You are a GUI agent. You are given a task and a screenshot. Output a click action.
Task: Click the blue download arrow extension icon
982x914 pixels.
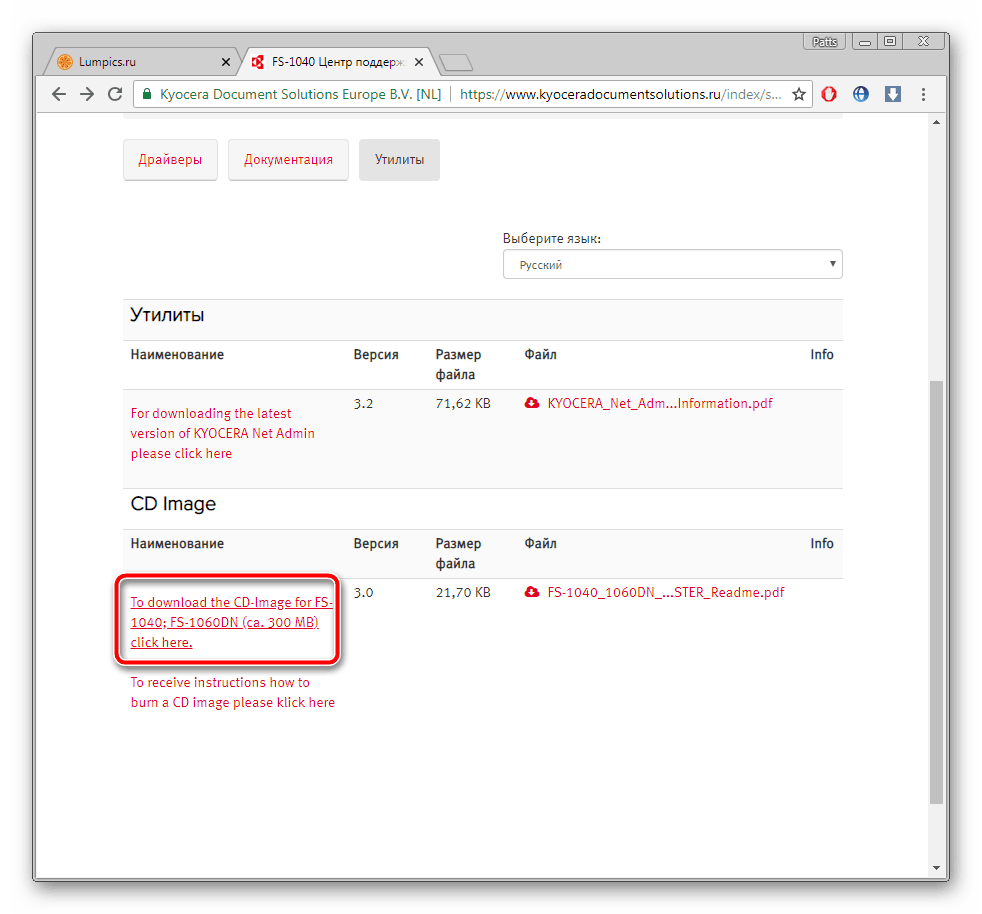coord(893,94)
